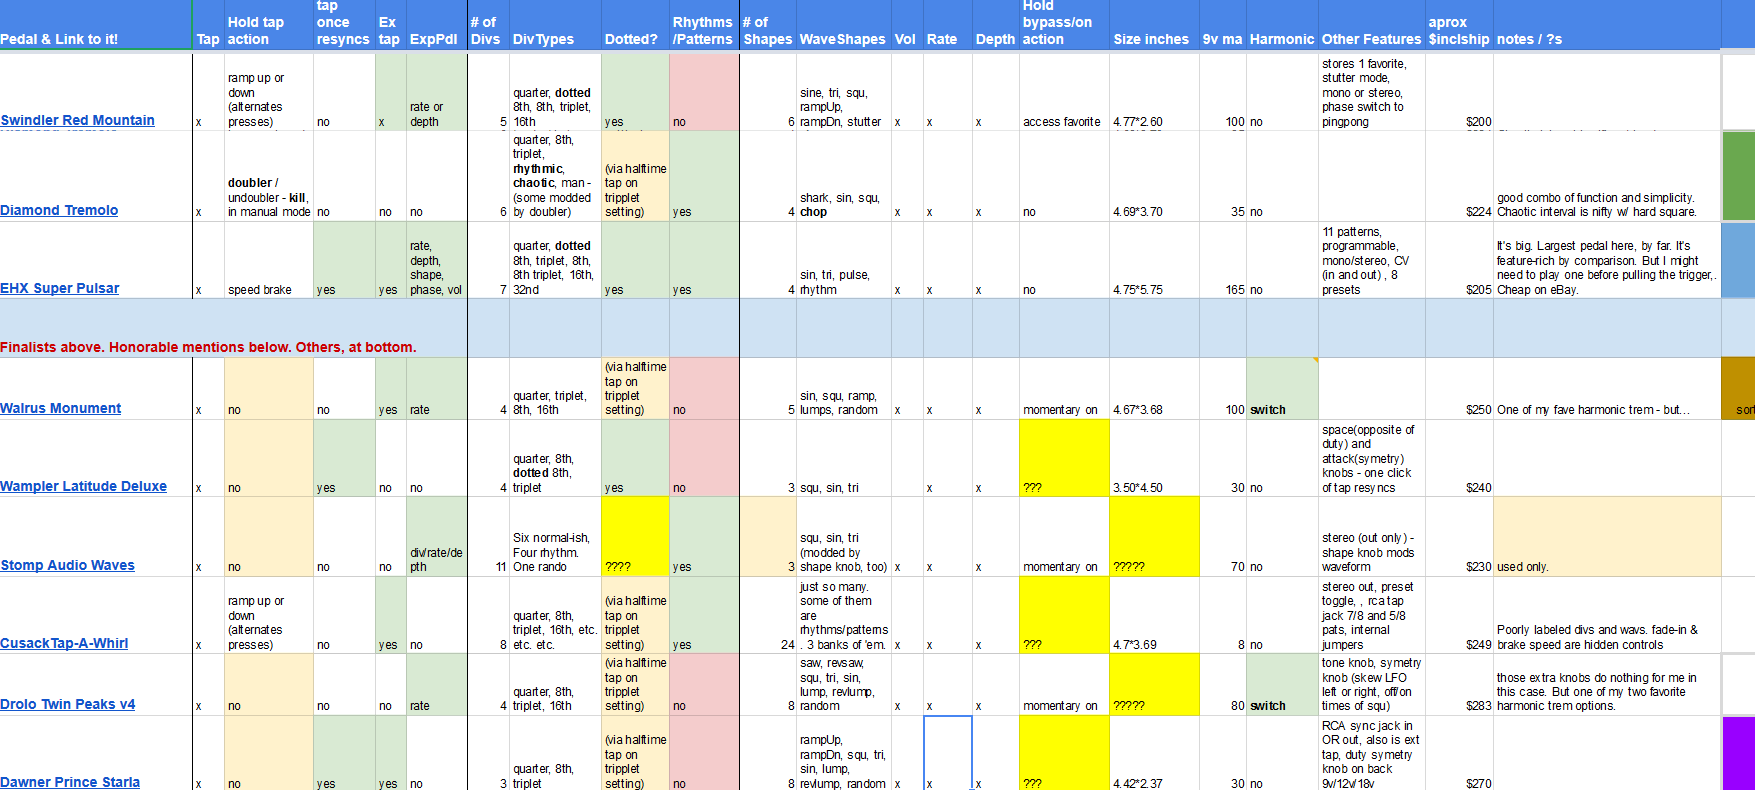Screen dimensions: 1755x790
Task: Select the '165' 9v ma cell
Action: (1222, 260)
